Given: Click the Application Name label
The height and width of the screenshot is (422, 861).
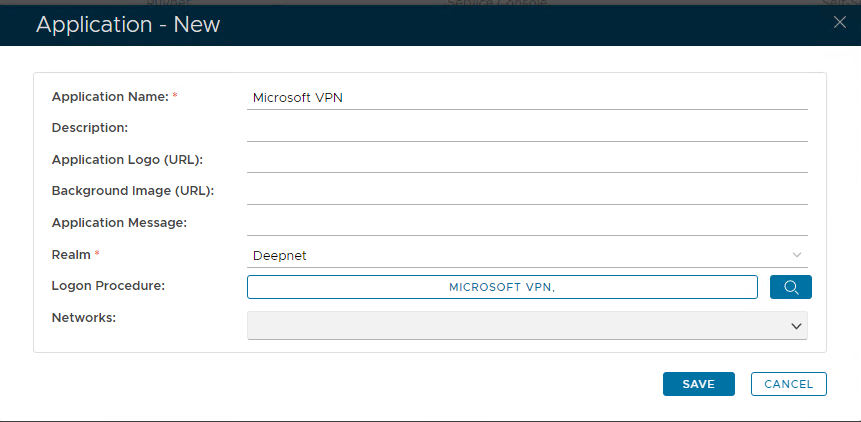Looking at the screenshot, I should tap(110, 97).
